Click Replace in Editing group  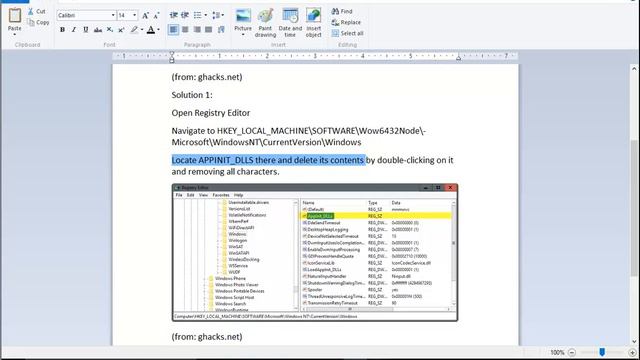pos(346,22)
